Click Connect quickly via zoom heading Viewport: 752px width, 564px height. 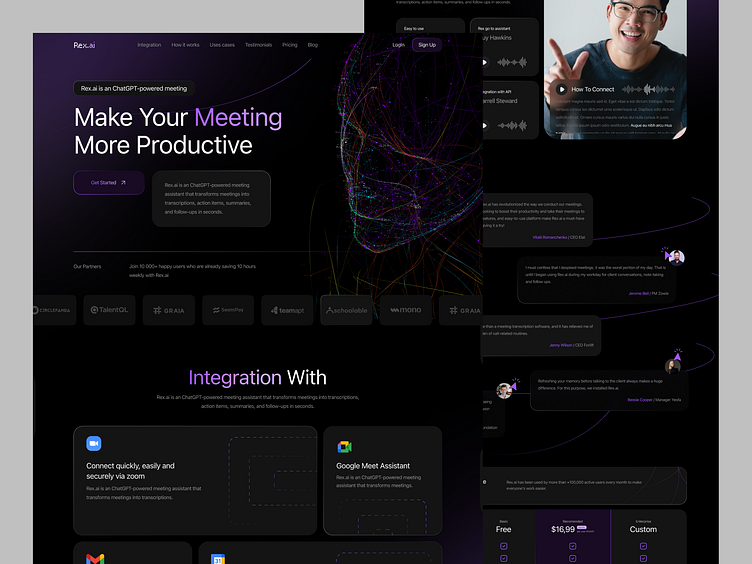pos(130,471)
